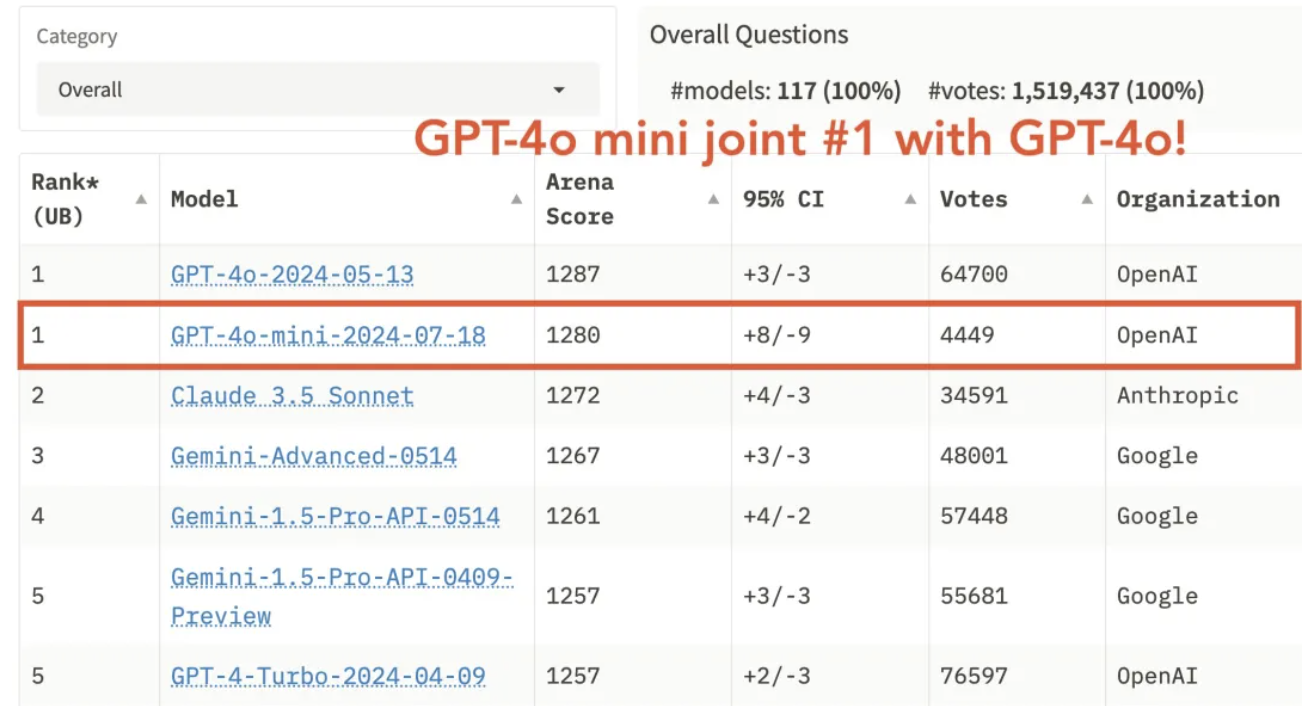
Task: Click the Rank* (UB) header text
Action: click(x=66, y=199)
